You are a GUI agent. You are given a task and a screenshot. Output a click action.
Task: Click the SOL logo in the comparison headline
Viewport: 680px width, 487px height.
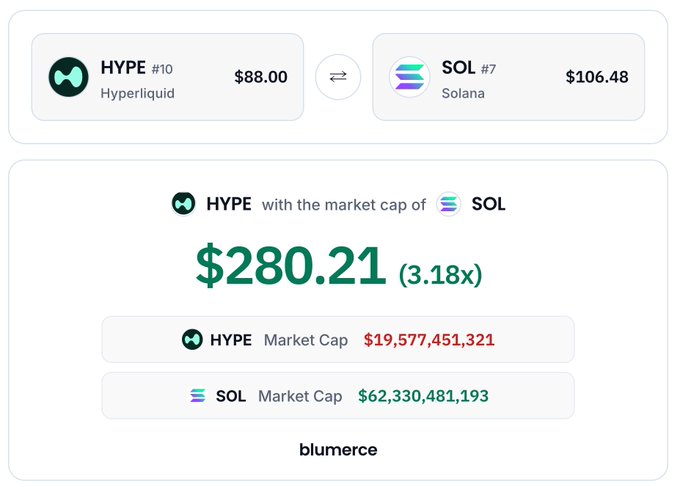(x=448, y=203)
